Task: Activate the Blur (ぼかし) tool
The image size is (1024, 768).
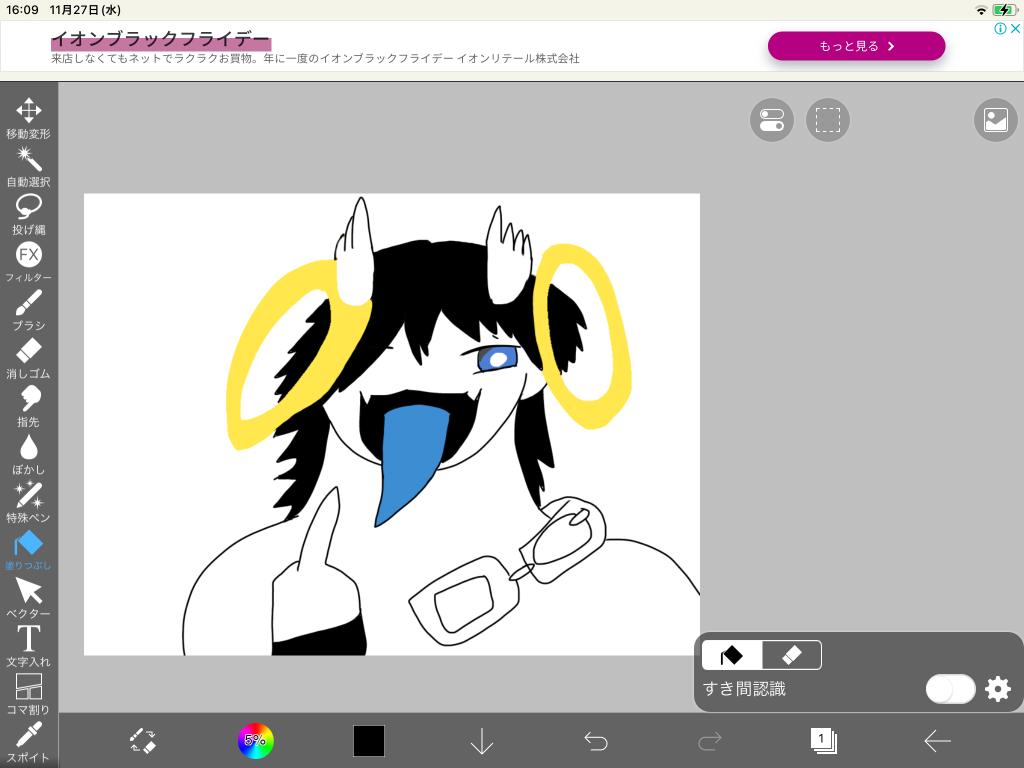Action: tap(28, 452)
